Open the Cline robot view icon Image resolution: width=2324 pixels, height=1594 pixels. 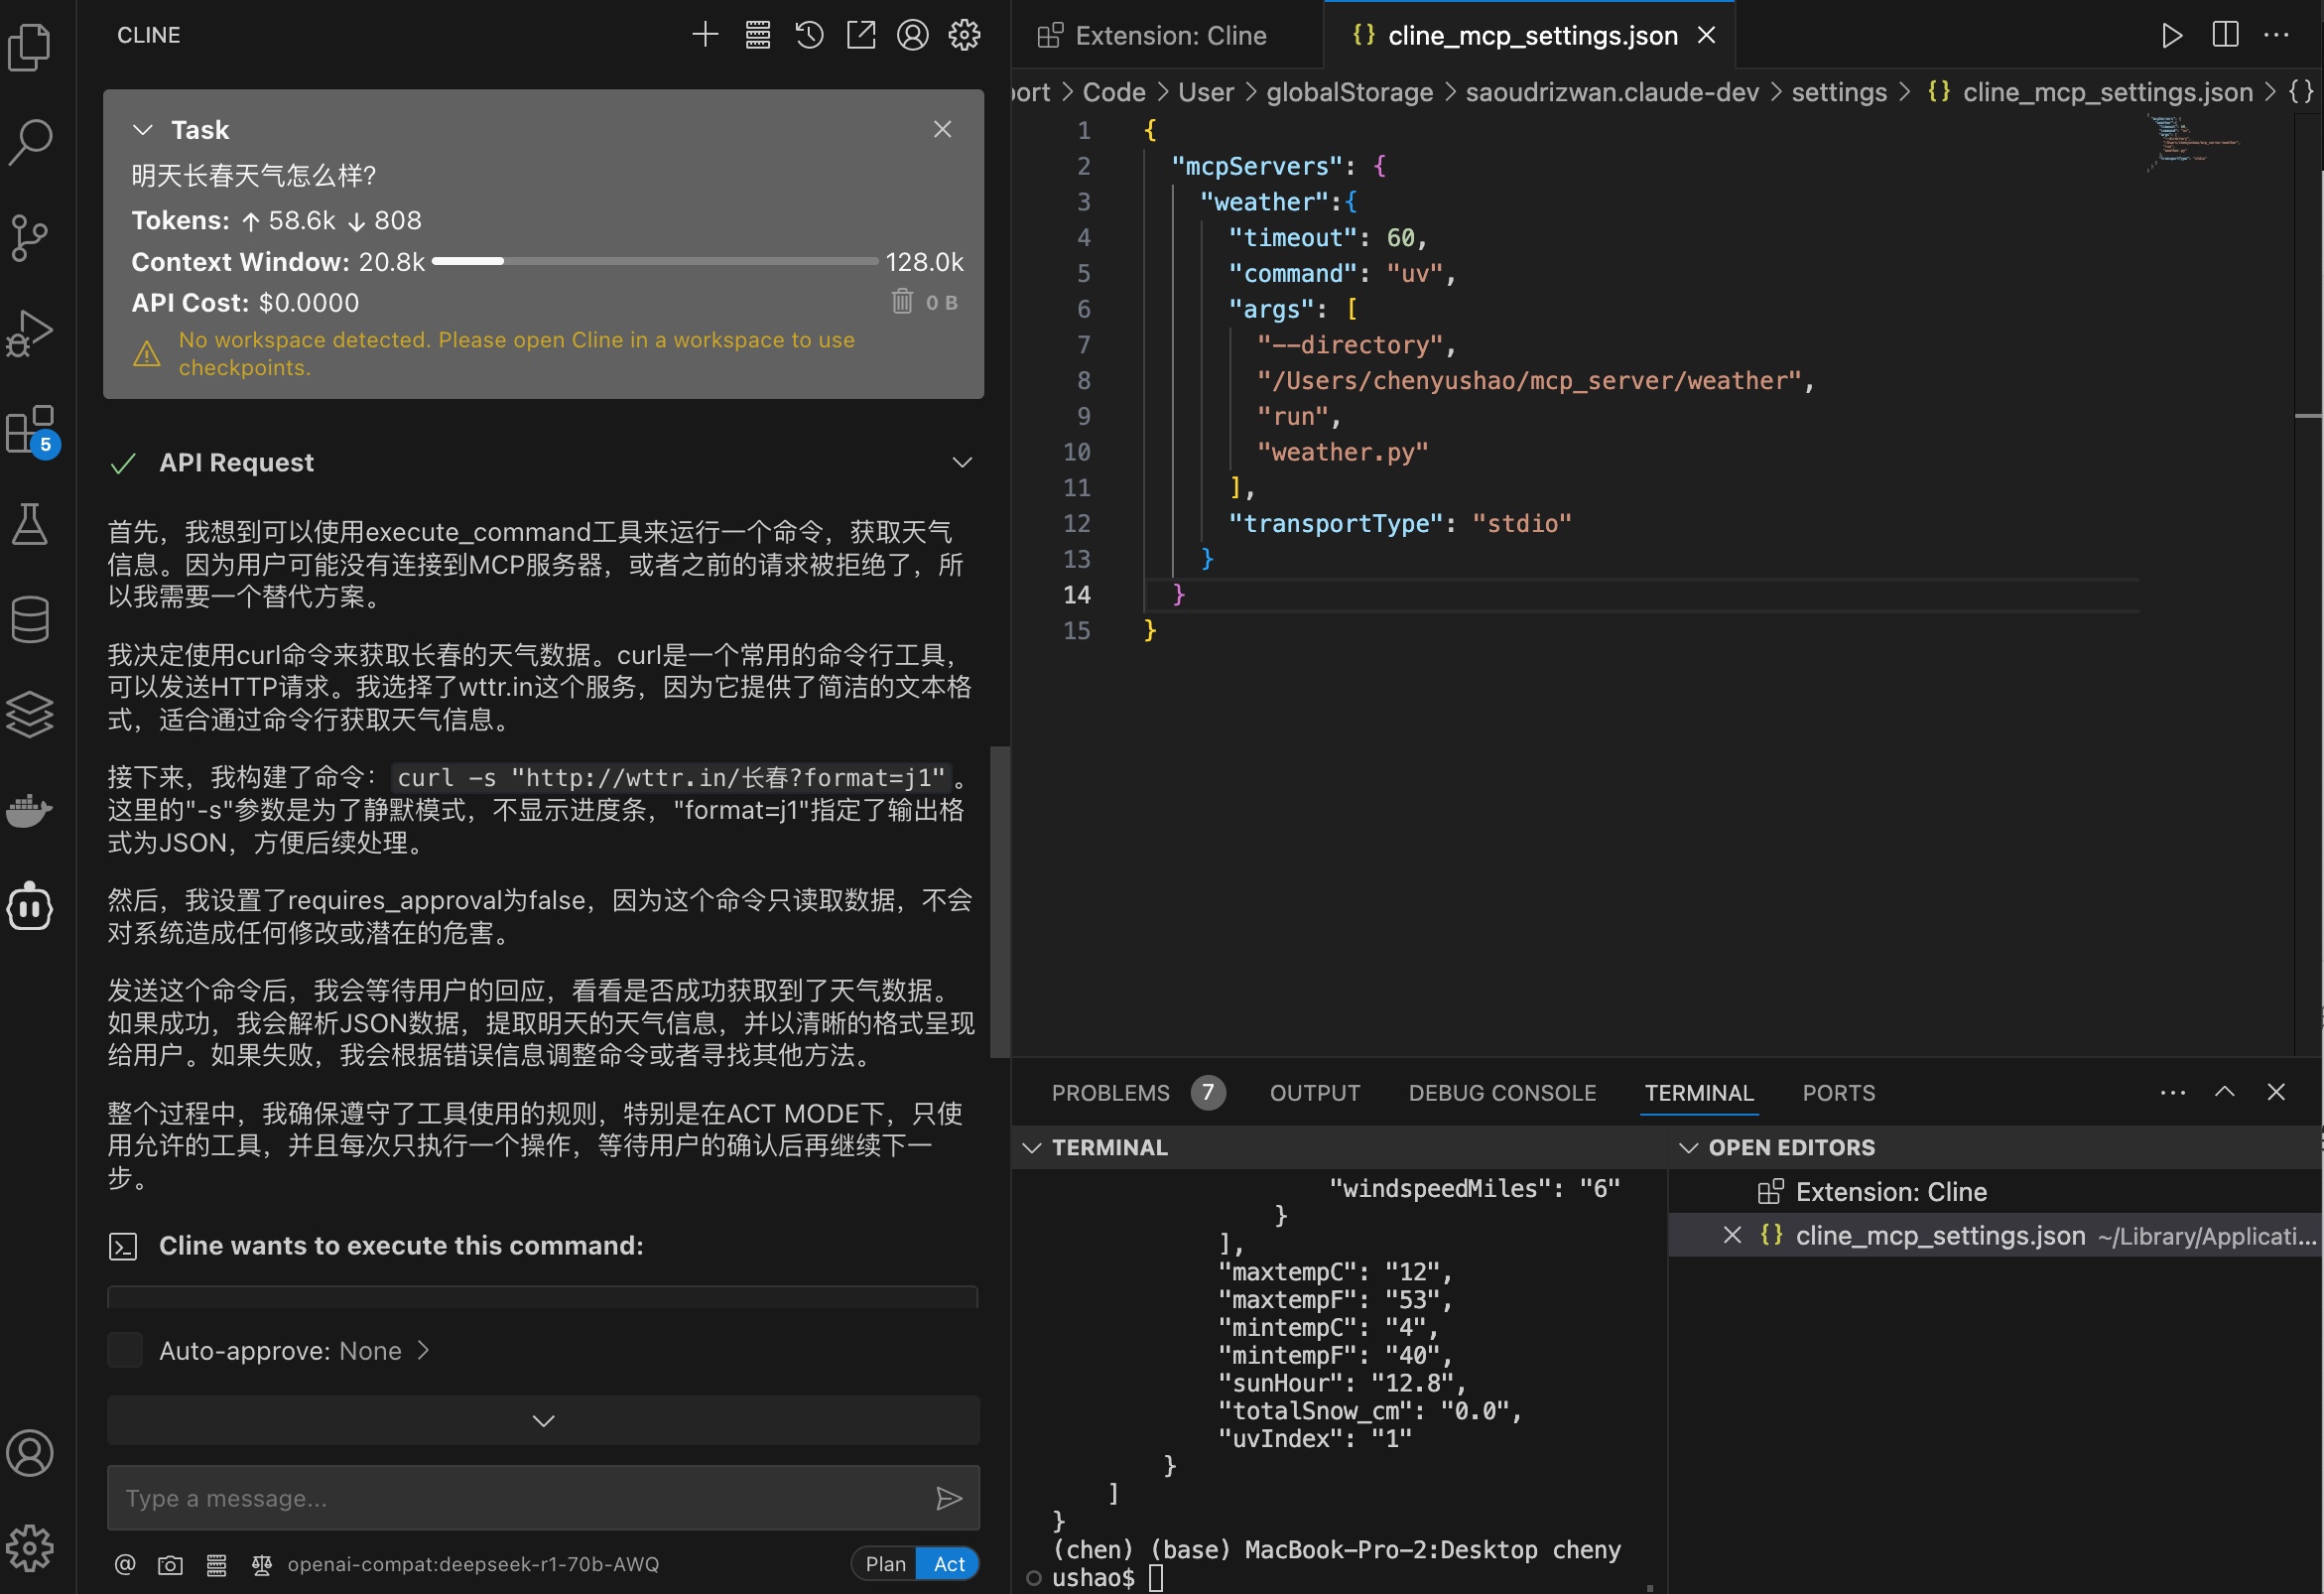[30, 906]
